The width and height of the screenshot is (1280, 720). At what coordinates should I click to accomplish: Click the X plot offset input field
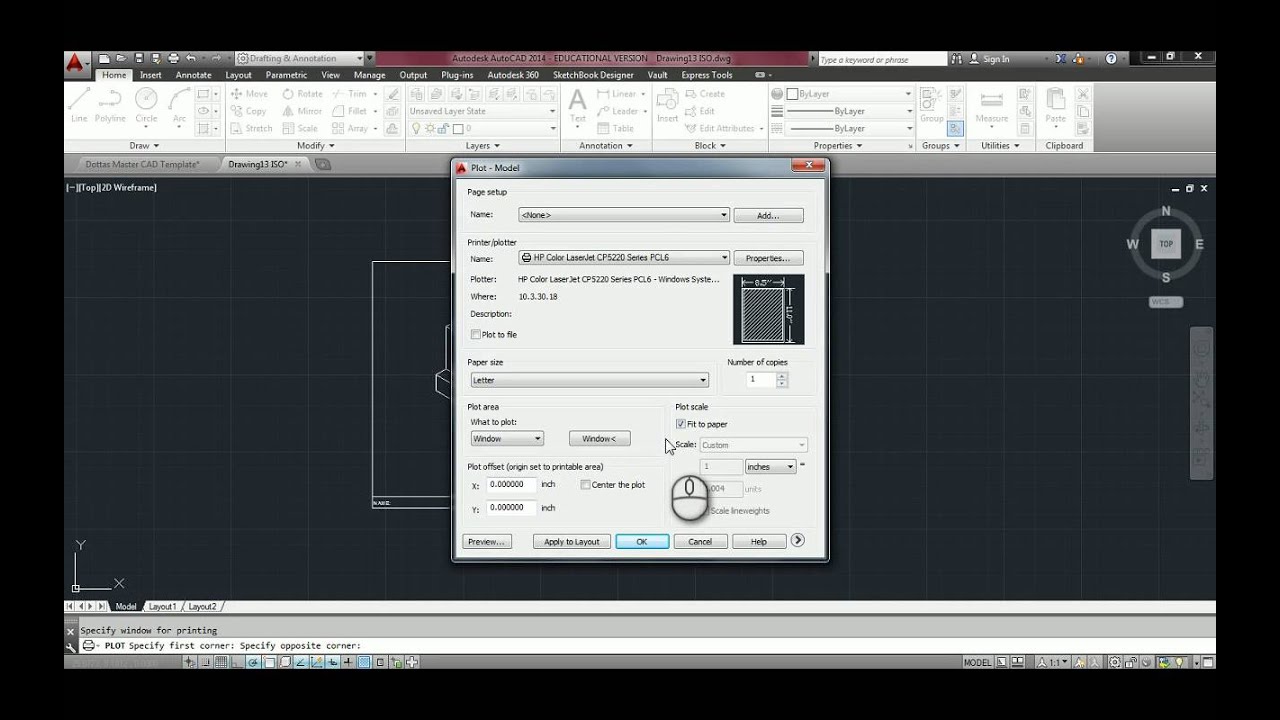[x=511, y=484]
